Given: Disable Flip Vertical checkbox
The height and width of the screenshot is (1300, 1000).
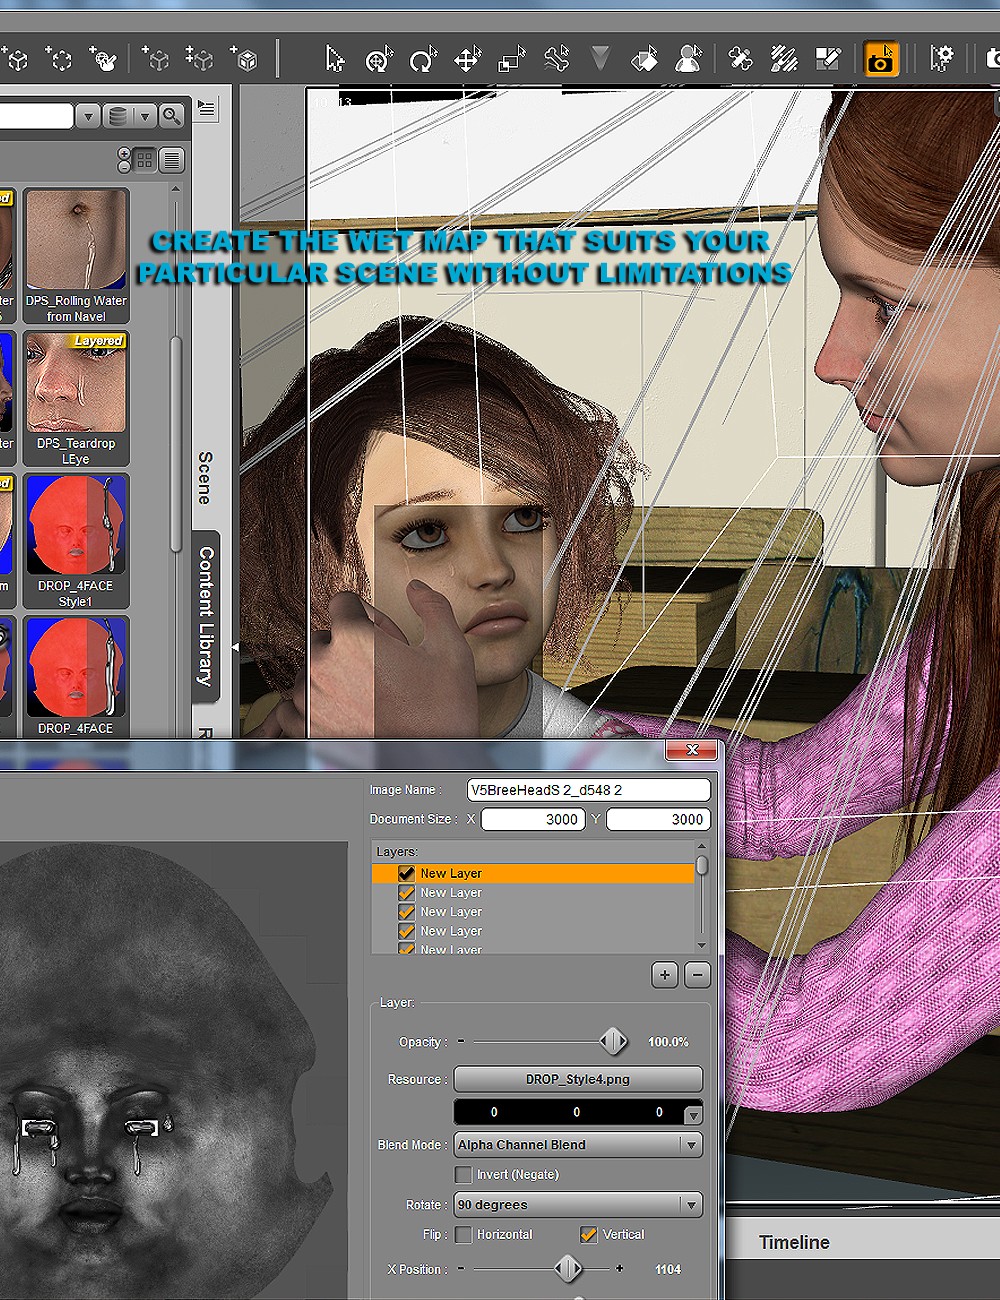Looking at the screenshot, I should pos(588,1234).
